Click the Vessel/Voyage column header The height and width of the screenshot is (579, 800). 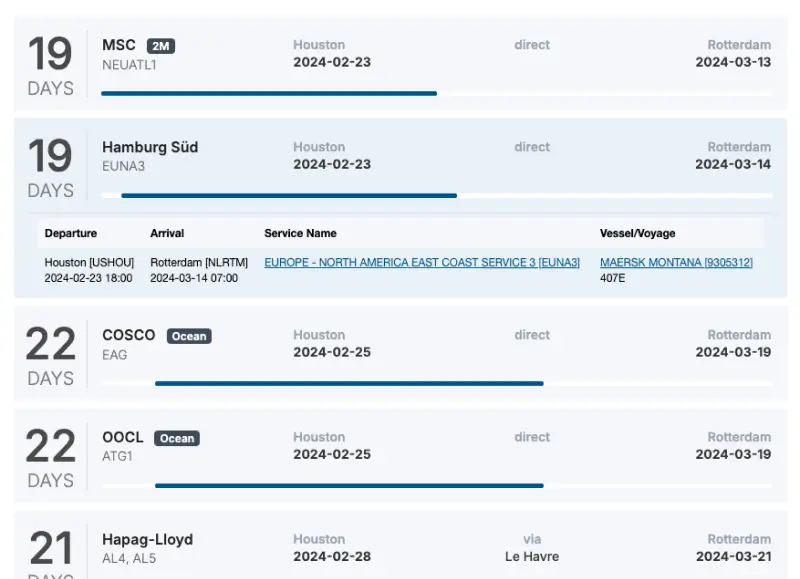[x=637, y=233]
